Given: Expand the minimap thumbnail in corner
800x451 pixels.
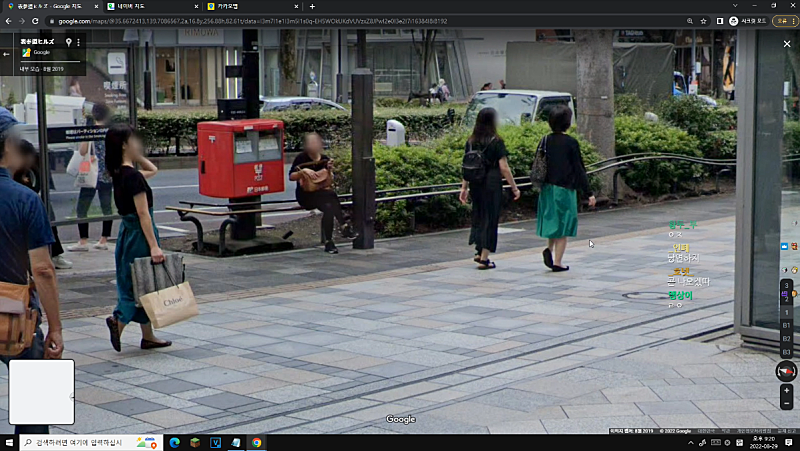Looking at the screenshot, I should [41, 392].
